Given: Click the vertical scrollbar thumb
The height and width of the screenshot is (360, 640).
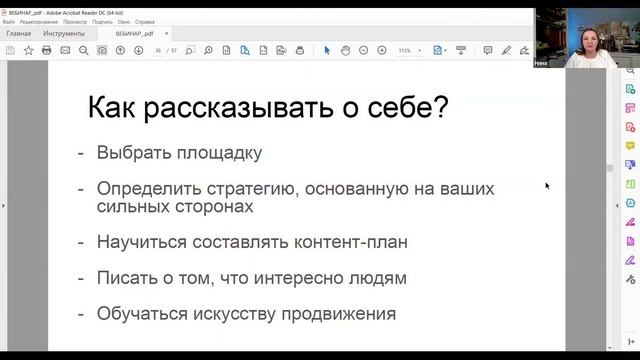Looking at the screenshot, I should pyautogui.click(x=610, y=168).
